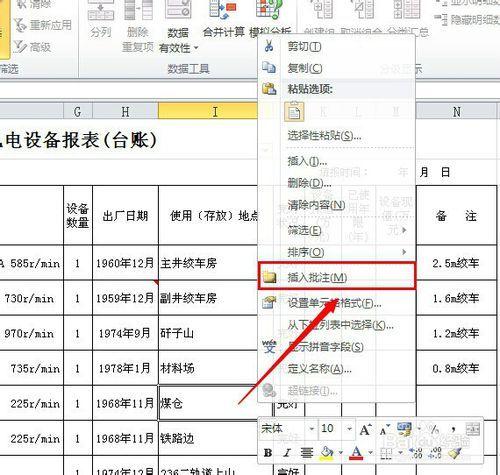Click the Subtotal (分类汇总) ribbon icon
The width and height of the screenshot is (500, 475).
pyautogui.click(x=406, y=9)
